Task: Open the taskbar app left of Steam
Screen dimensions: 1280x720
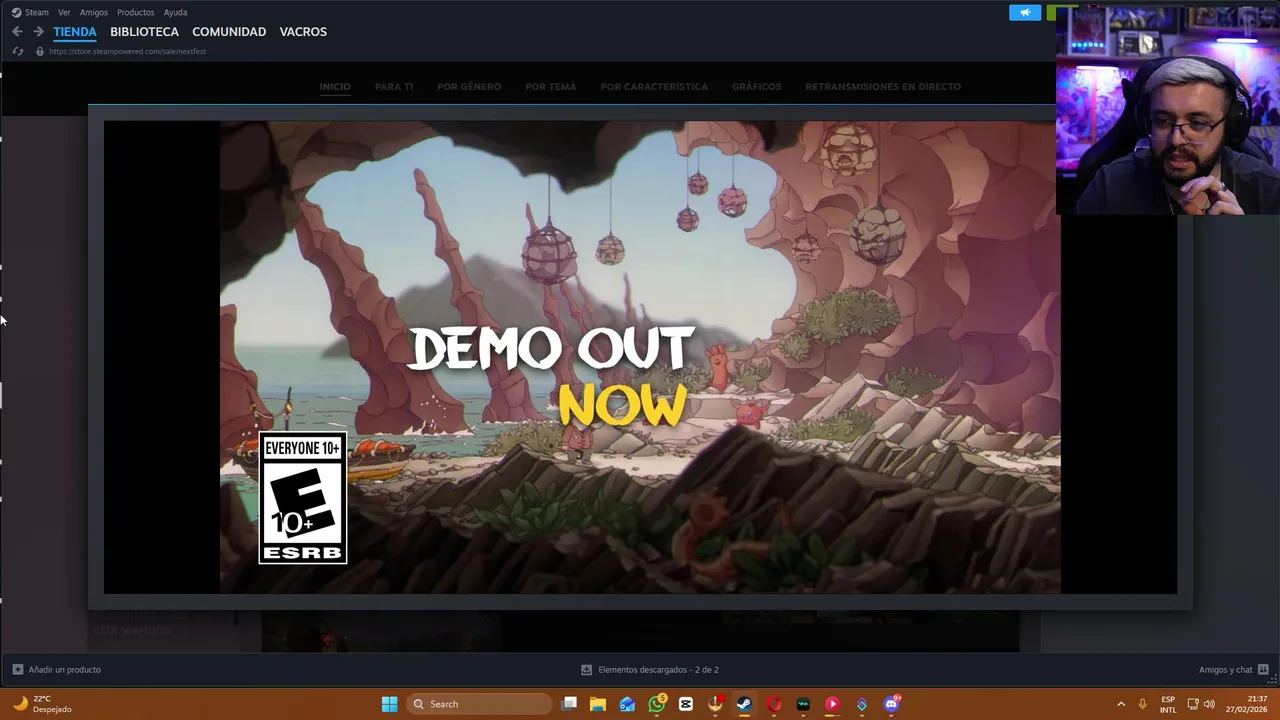Action: point(715,704)
